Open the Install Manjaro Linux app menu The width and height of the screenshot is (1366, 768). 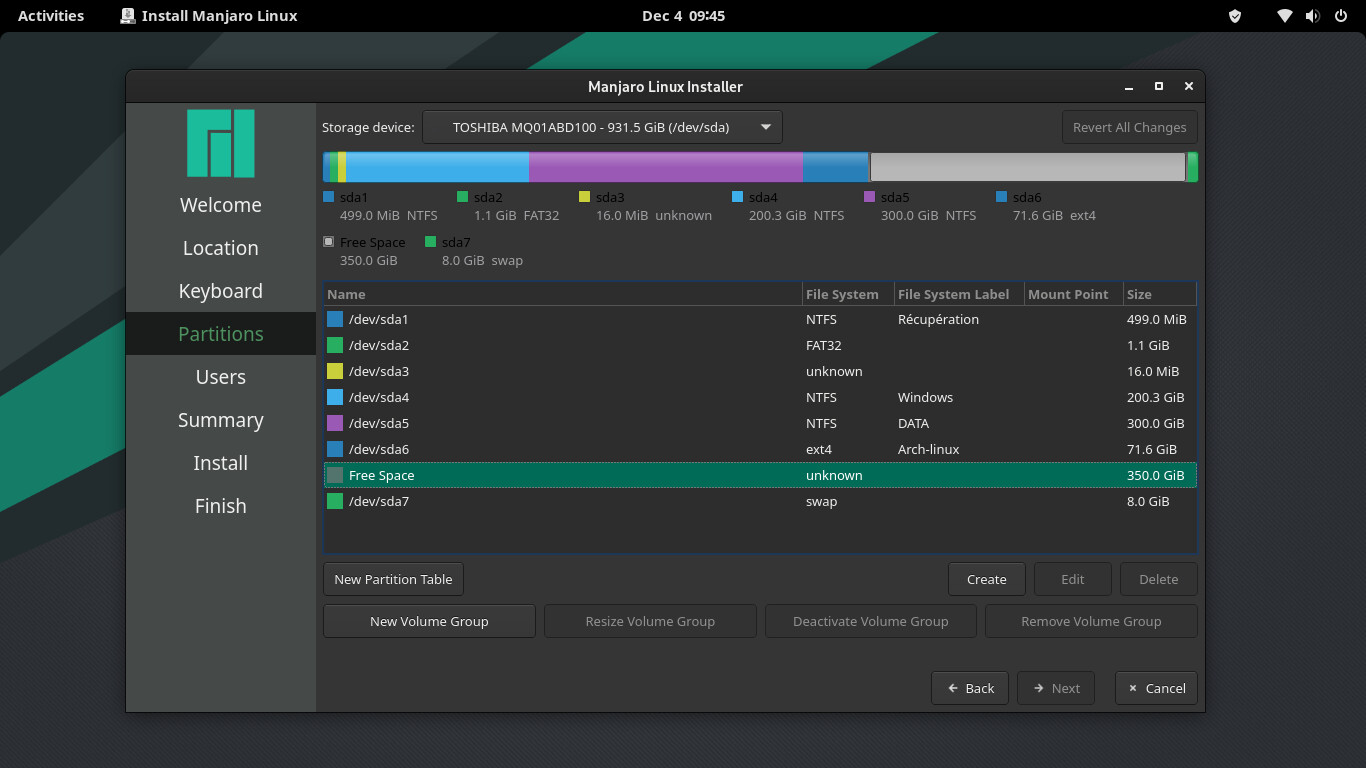click(209, 16)
